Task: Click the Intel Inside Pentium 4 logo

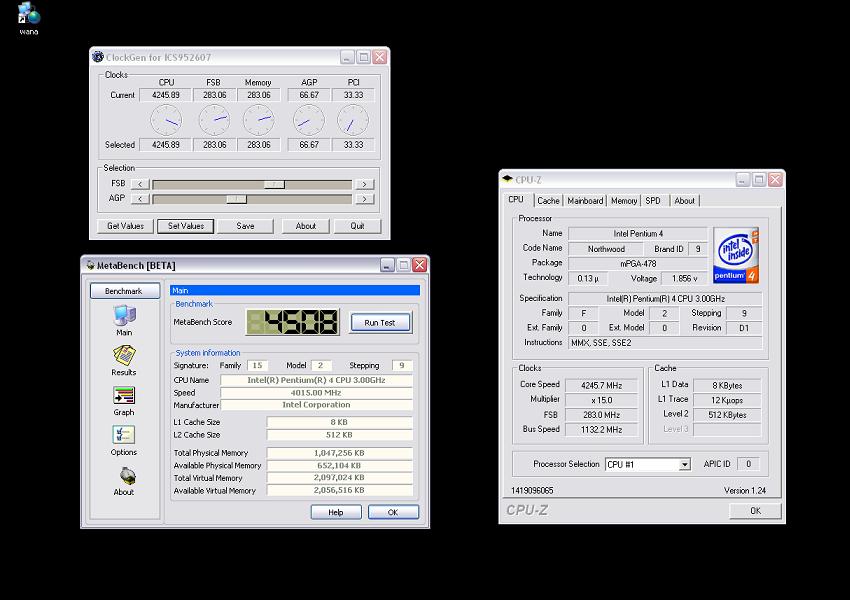Action: point(736,255)
